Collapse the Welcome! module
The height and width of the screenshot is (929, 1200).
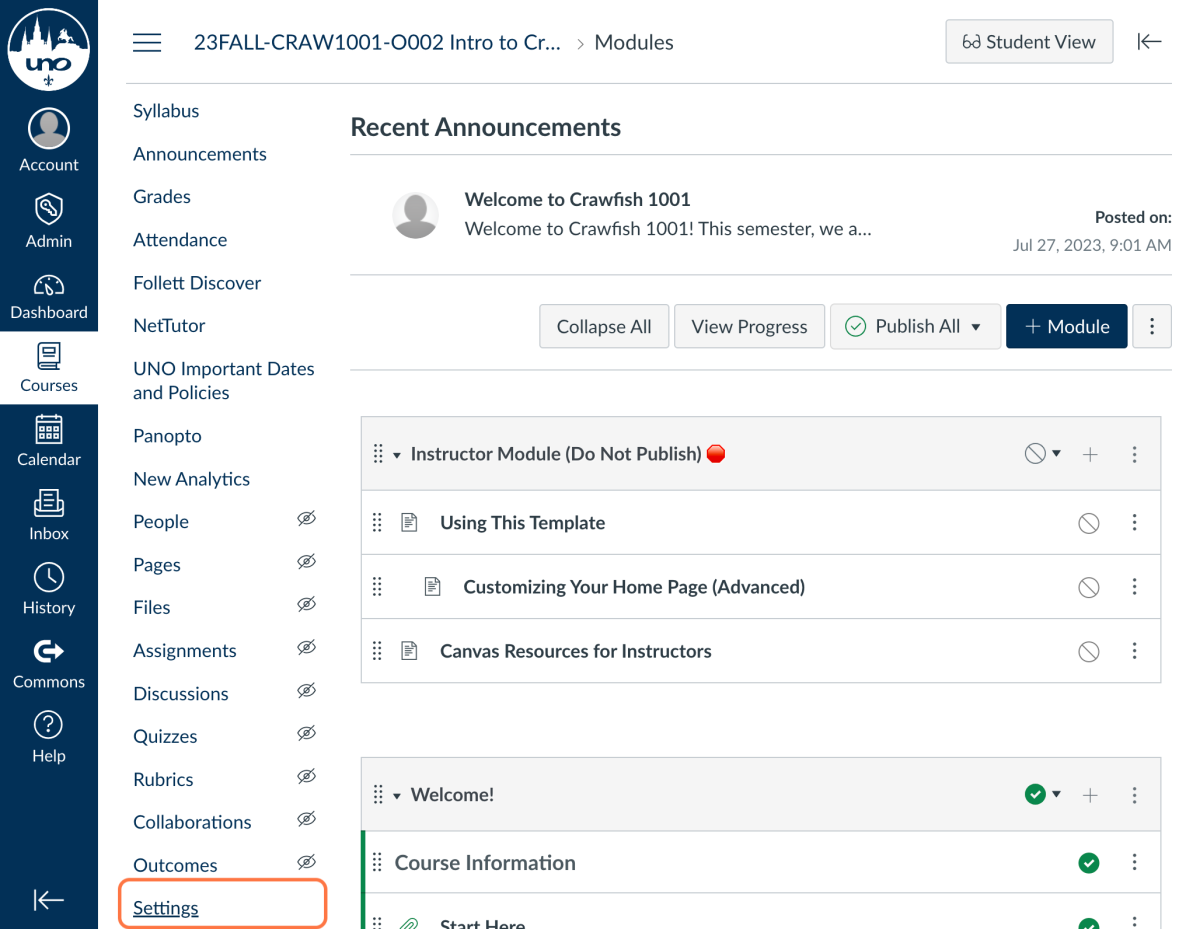click(x=397, y=796)
